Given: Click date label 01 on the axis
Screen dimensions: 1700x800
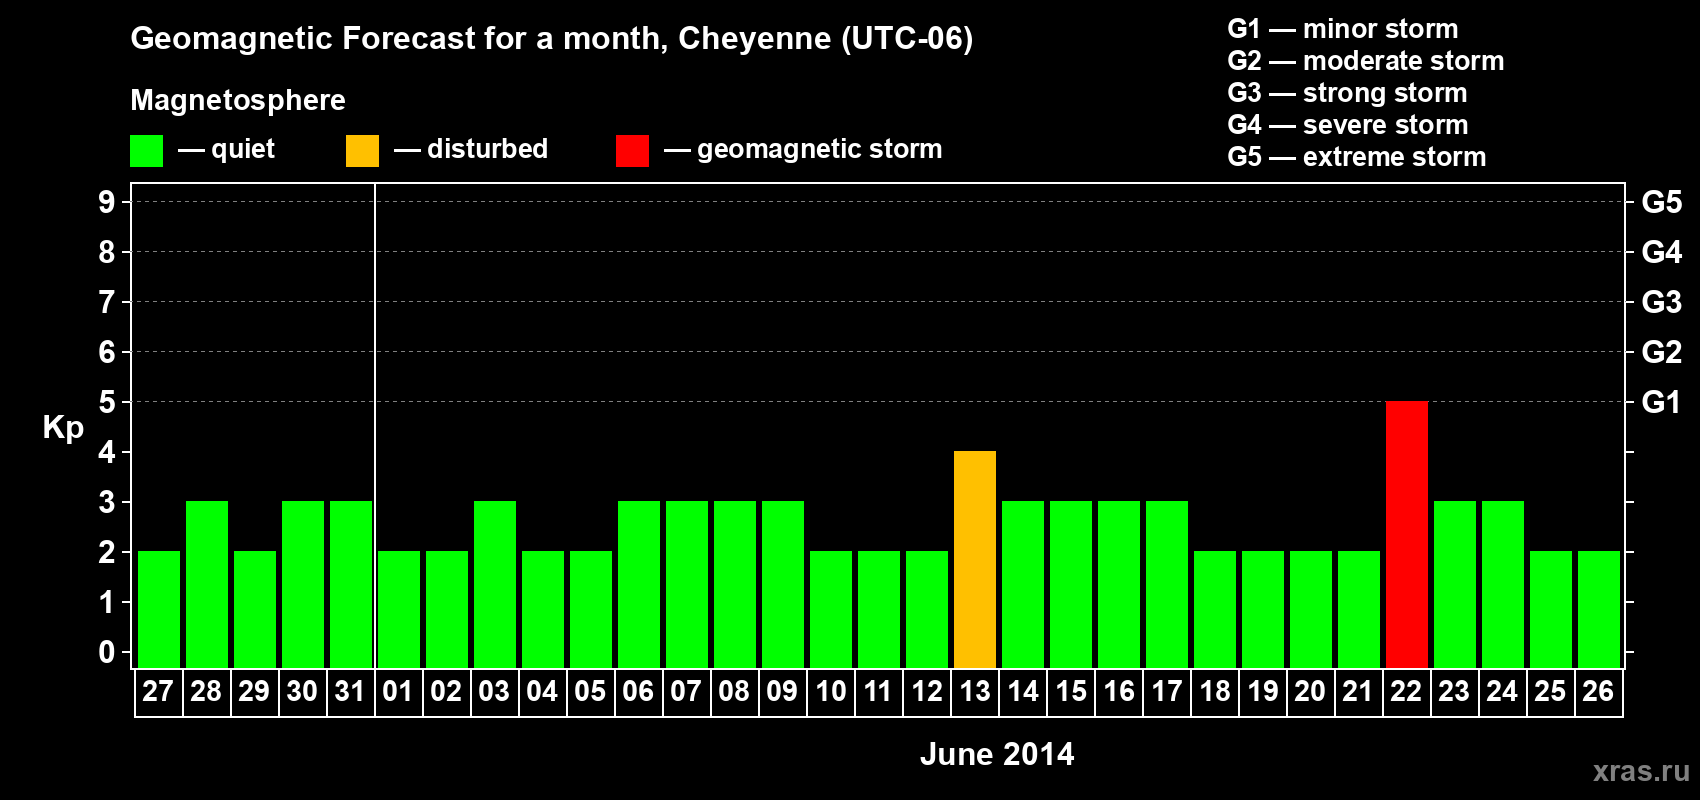Looking at the screenshot, I should [398, 692].
